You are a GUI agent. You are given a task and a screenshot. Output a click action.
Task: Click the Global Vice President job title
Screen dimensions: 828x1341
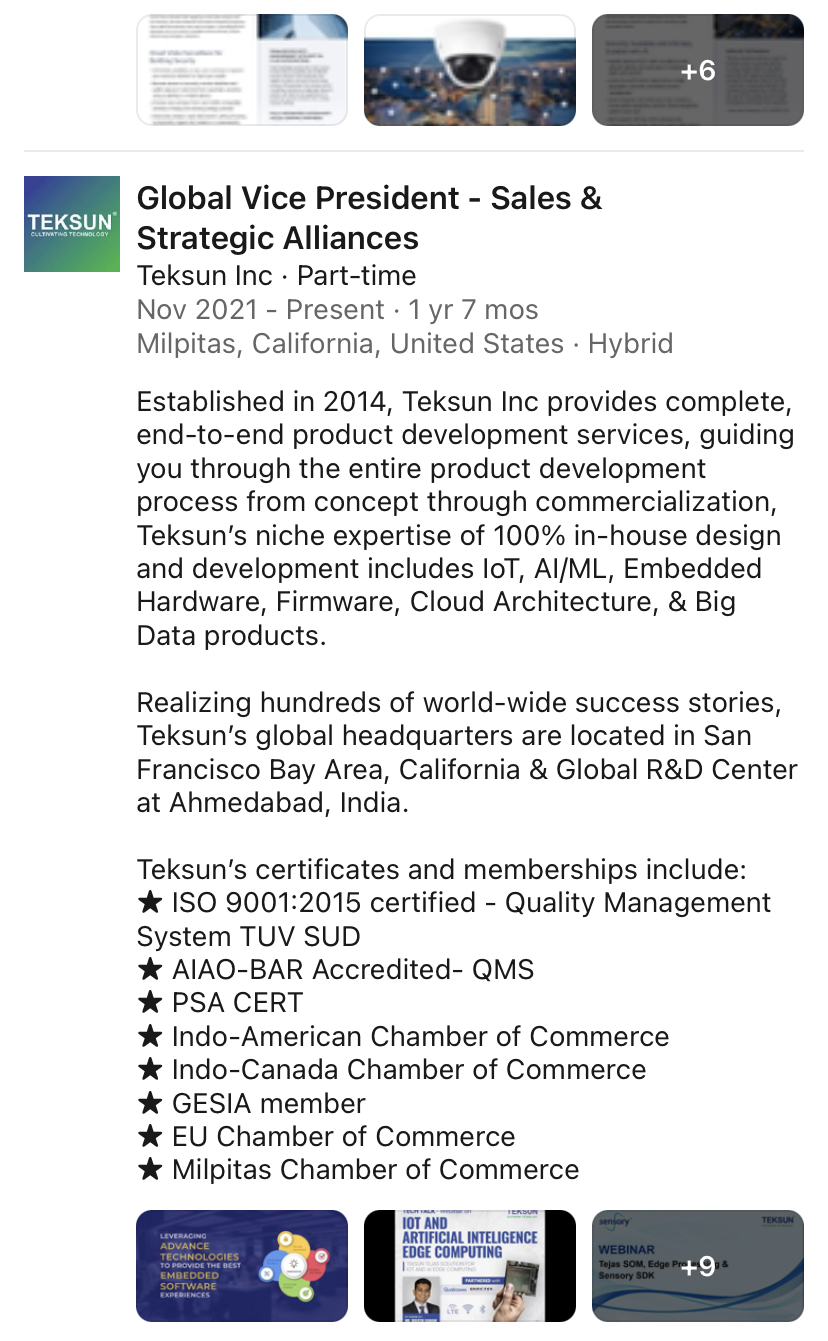click(370, 218)
